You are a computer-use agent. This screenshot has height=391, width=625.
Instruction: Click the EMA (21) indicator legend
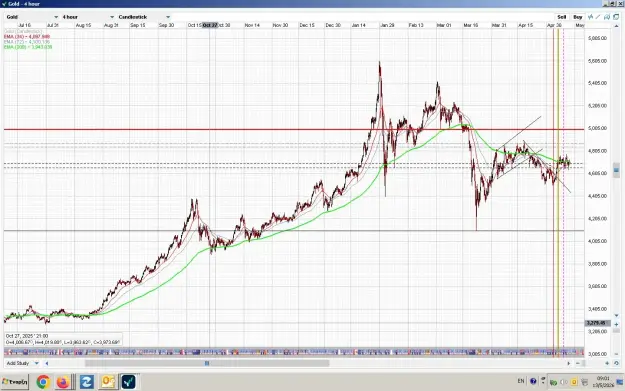[x=27, y=37]
